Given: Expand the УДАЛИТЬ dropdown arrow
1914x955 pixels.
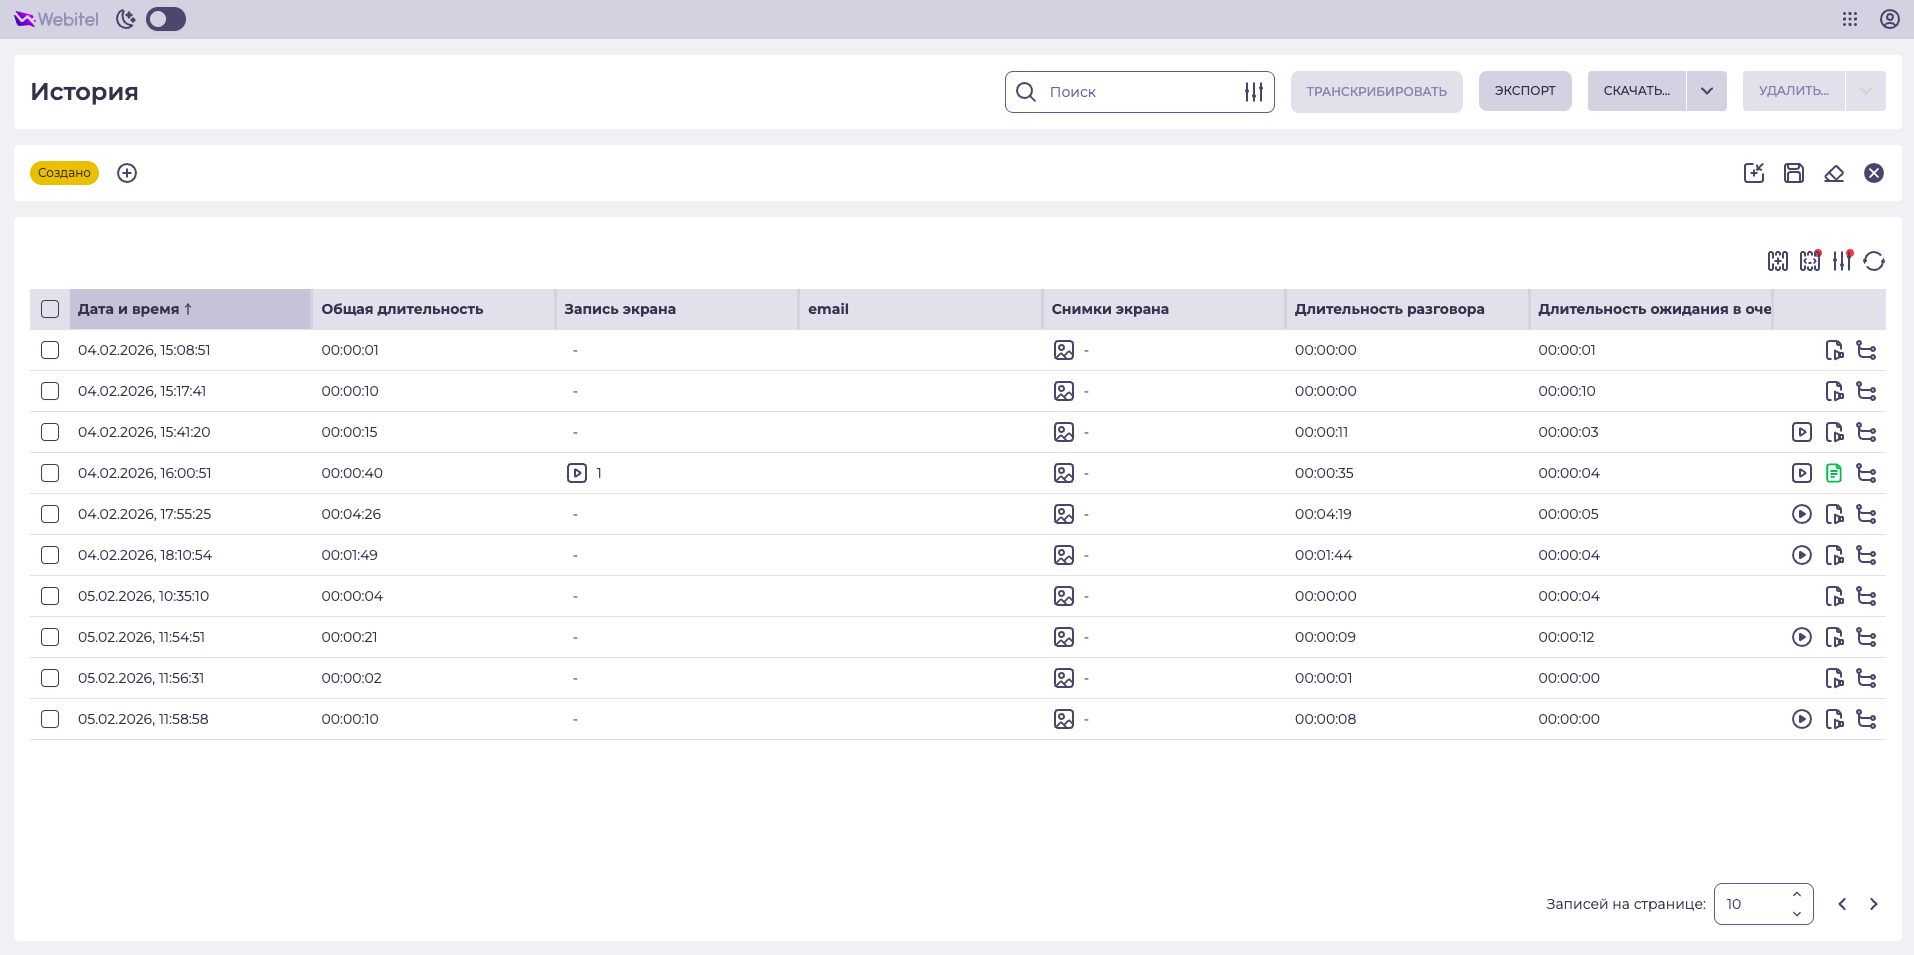Looking at the screenshot, I should click(1866, 91).
